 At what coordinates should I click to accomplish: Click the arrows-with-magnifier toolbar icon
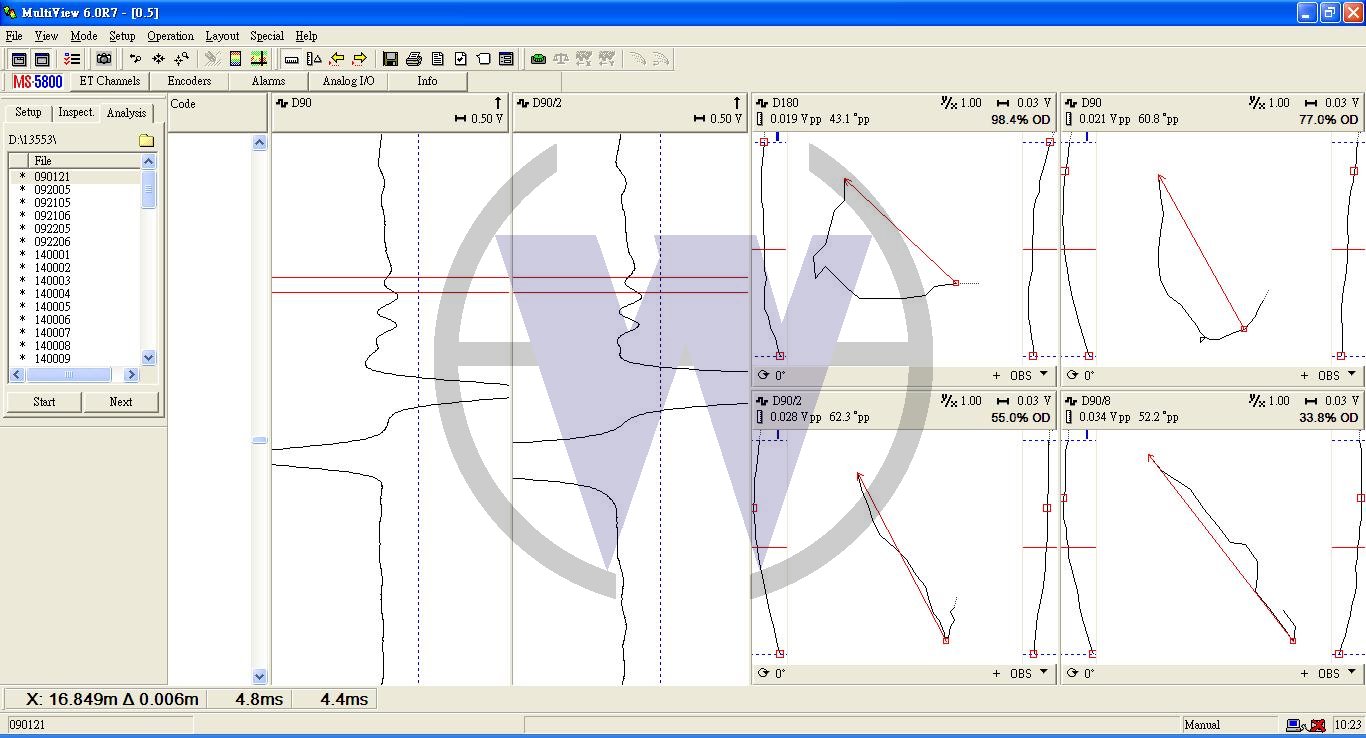point(181,59)
